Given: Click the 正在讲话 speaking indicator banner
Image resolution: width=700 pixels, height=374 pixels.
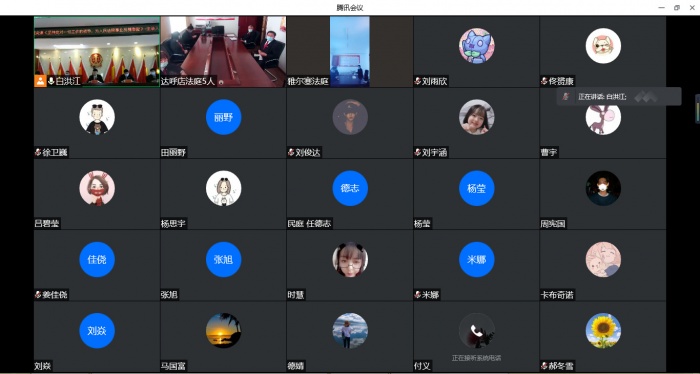Looking at the screenshot, I should coord(619,96).
